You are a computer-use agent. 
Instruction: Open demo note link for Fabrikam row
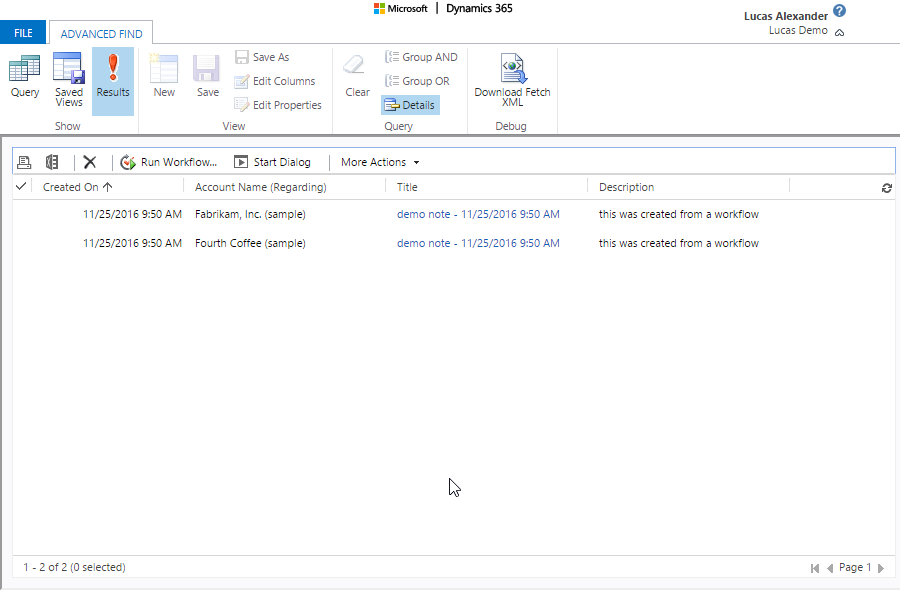(x=478, y=214)
